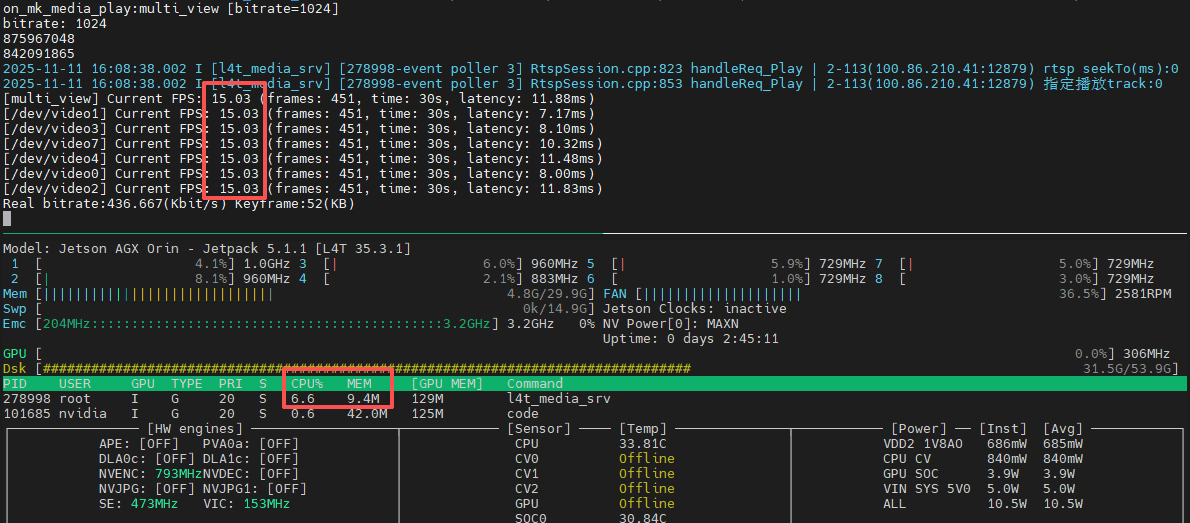Image resolution: width=1190 pixels, height=523 pixels.
Task: Click the [Power] panel heading
Action: tap(917, 428)
